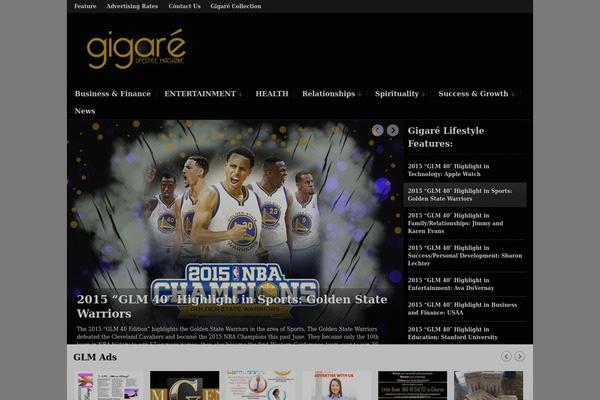Open the black text-heavy ad thumbnail
Viewport: 600px width, 400px height.
point(412,385)
